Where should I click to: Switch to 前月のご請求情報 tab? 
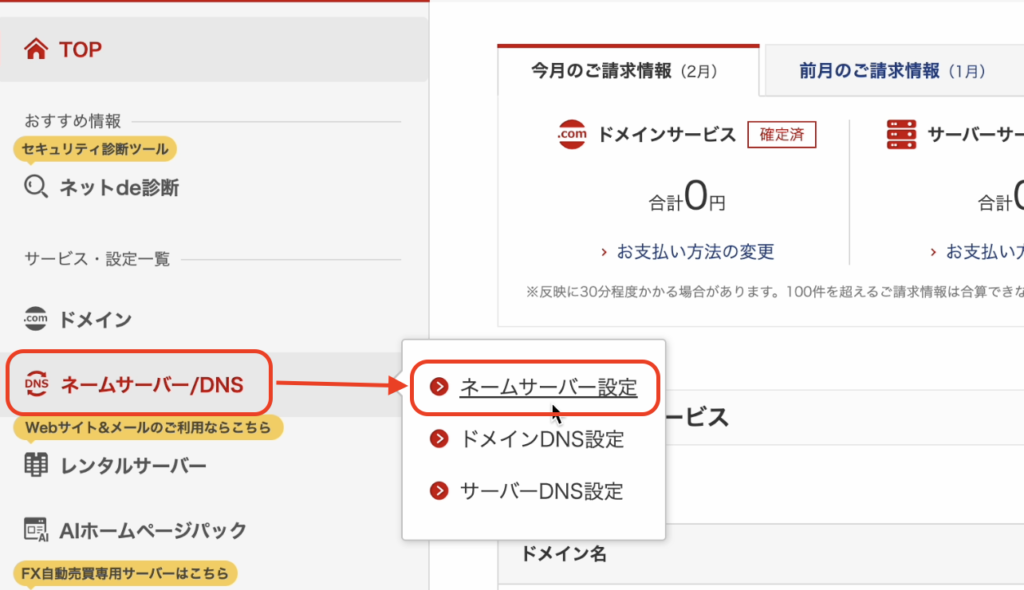coord(891,71)
